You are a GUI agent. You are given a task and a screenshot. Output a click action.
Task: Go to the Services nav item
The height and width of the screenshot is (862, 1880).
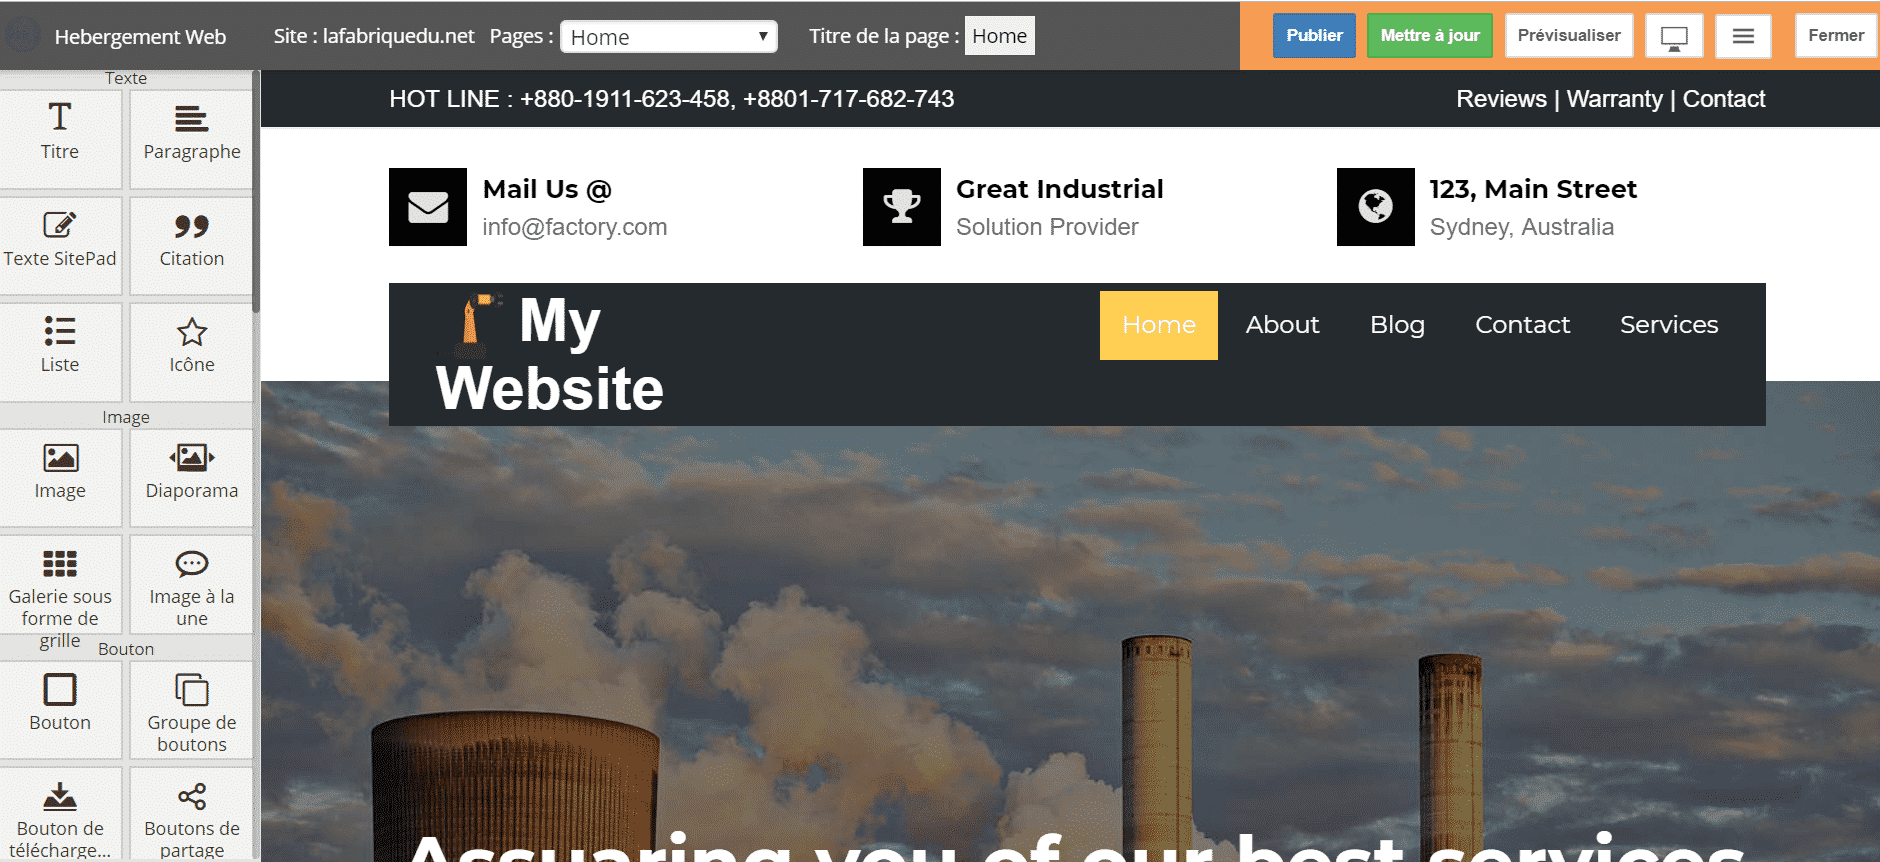point(1668,325)
